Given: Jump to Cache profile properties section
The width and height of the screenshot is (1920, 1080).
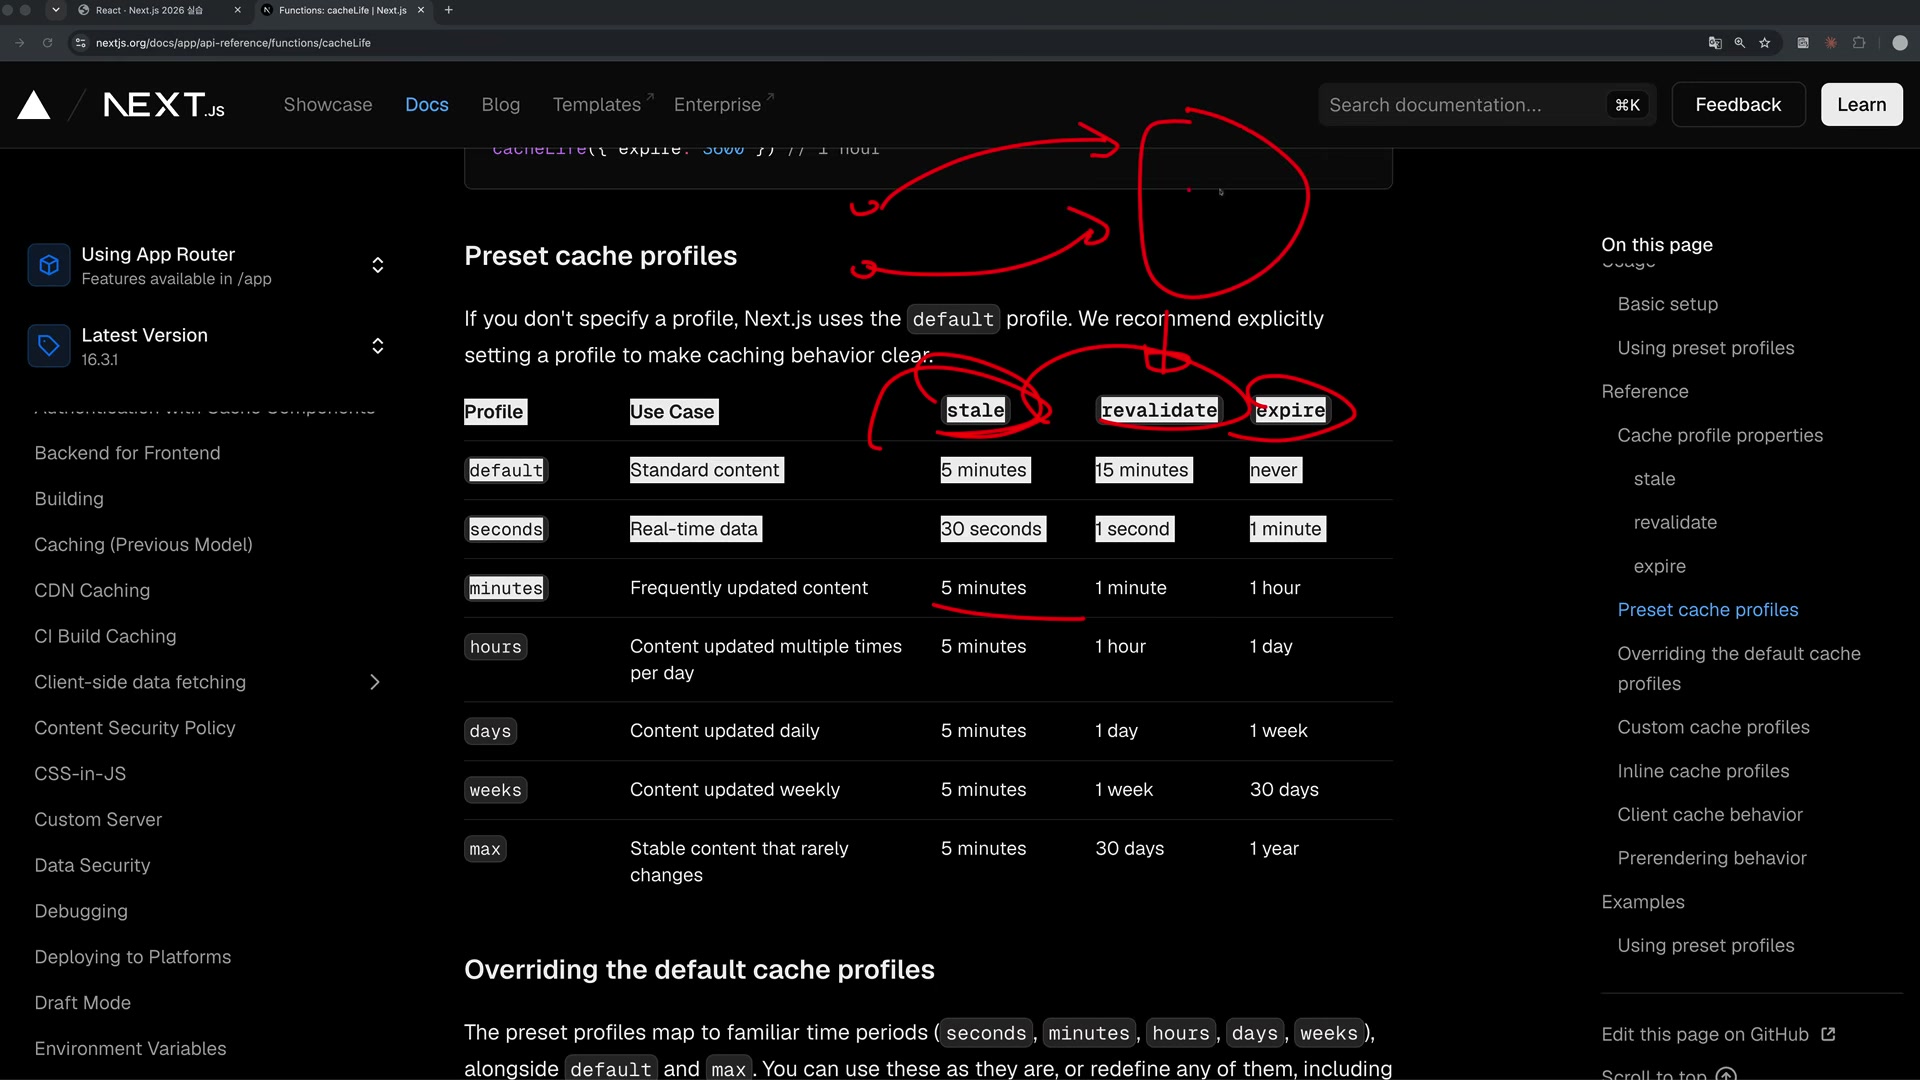Looking at the screenshot, I should point(1720,436).
